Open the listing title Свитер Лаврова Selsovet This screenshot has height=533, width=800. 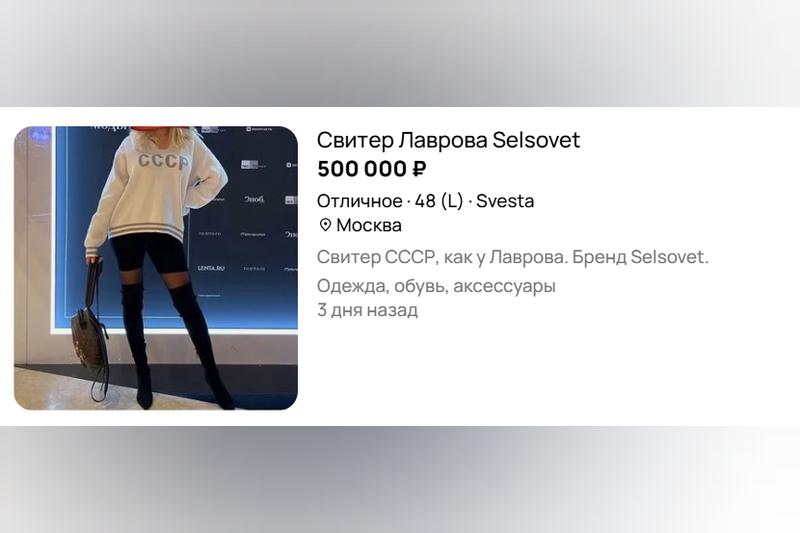448,140
